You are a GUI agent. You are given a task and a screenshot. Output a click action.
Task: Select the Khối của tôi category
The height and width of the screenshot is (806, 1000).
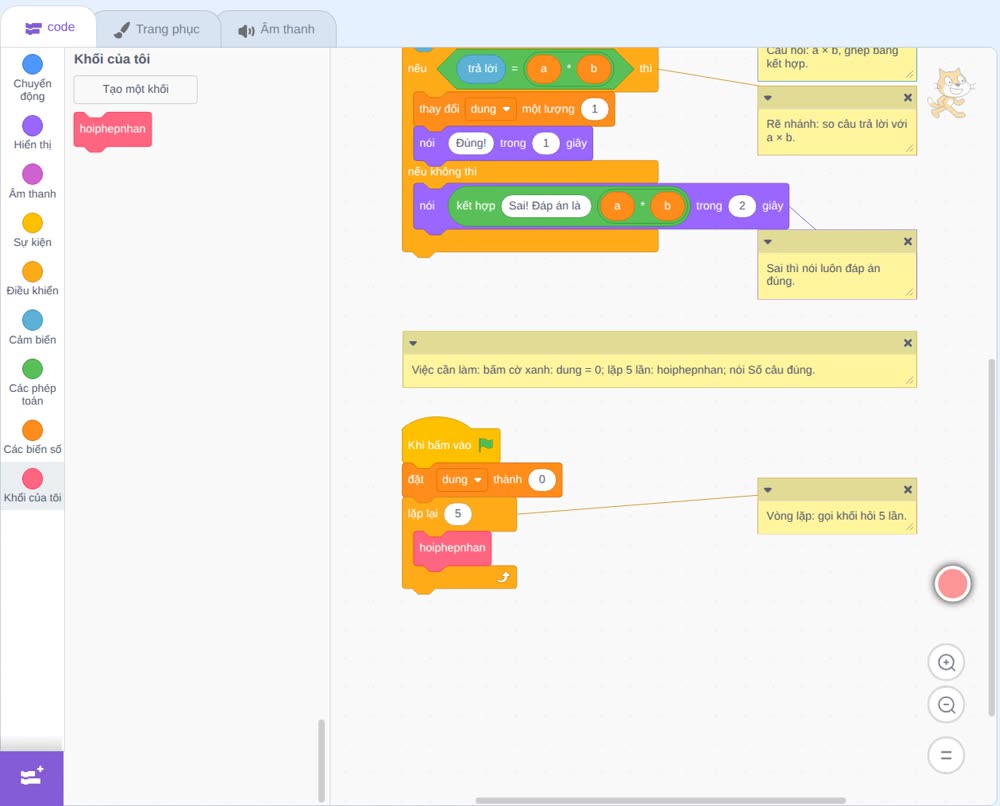[32, 486]
